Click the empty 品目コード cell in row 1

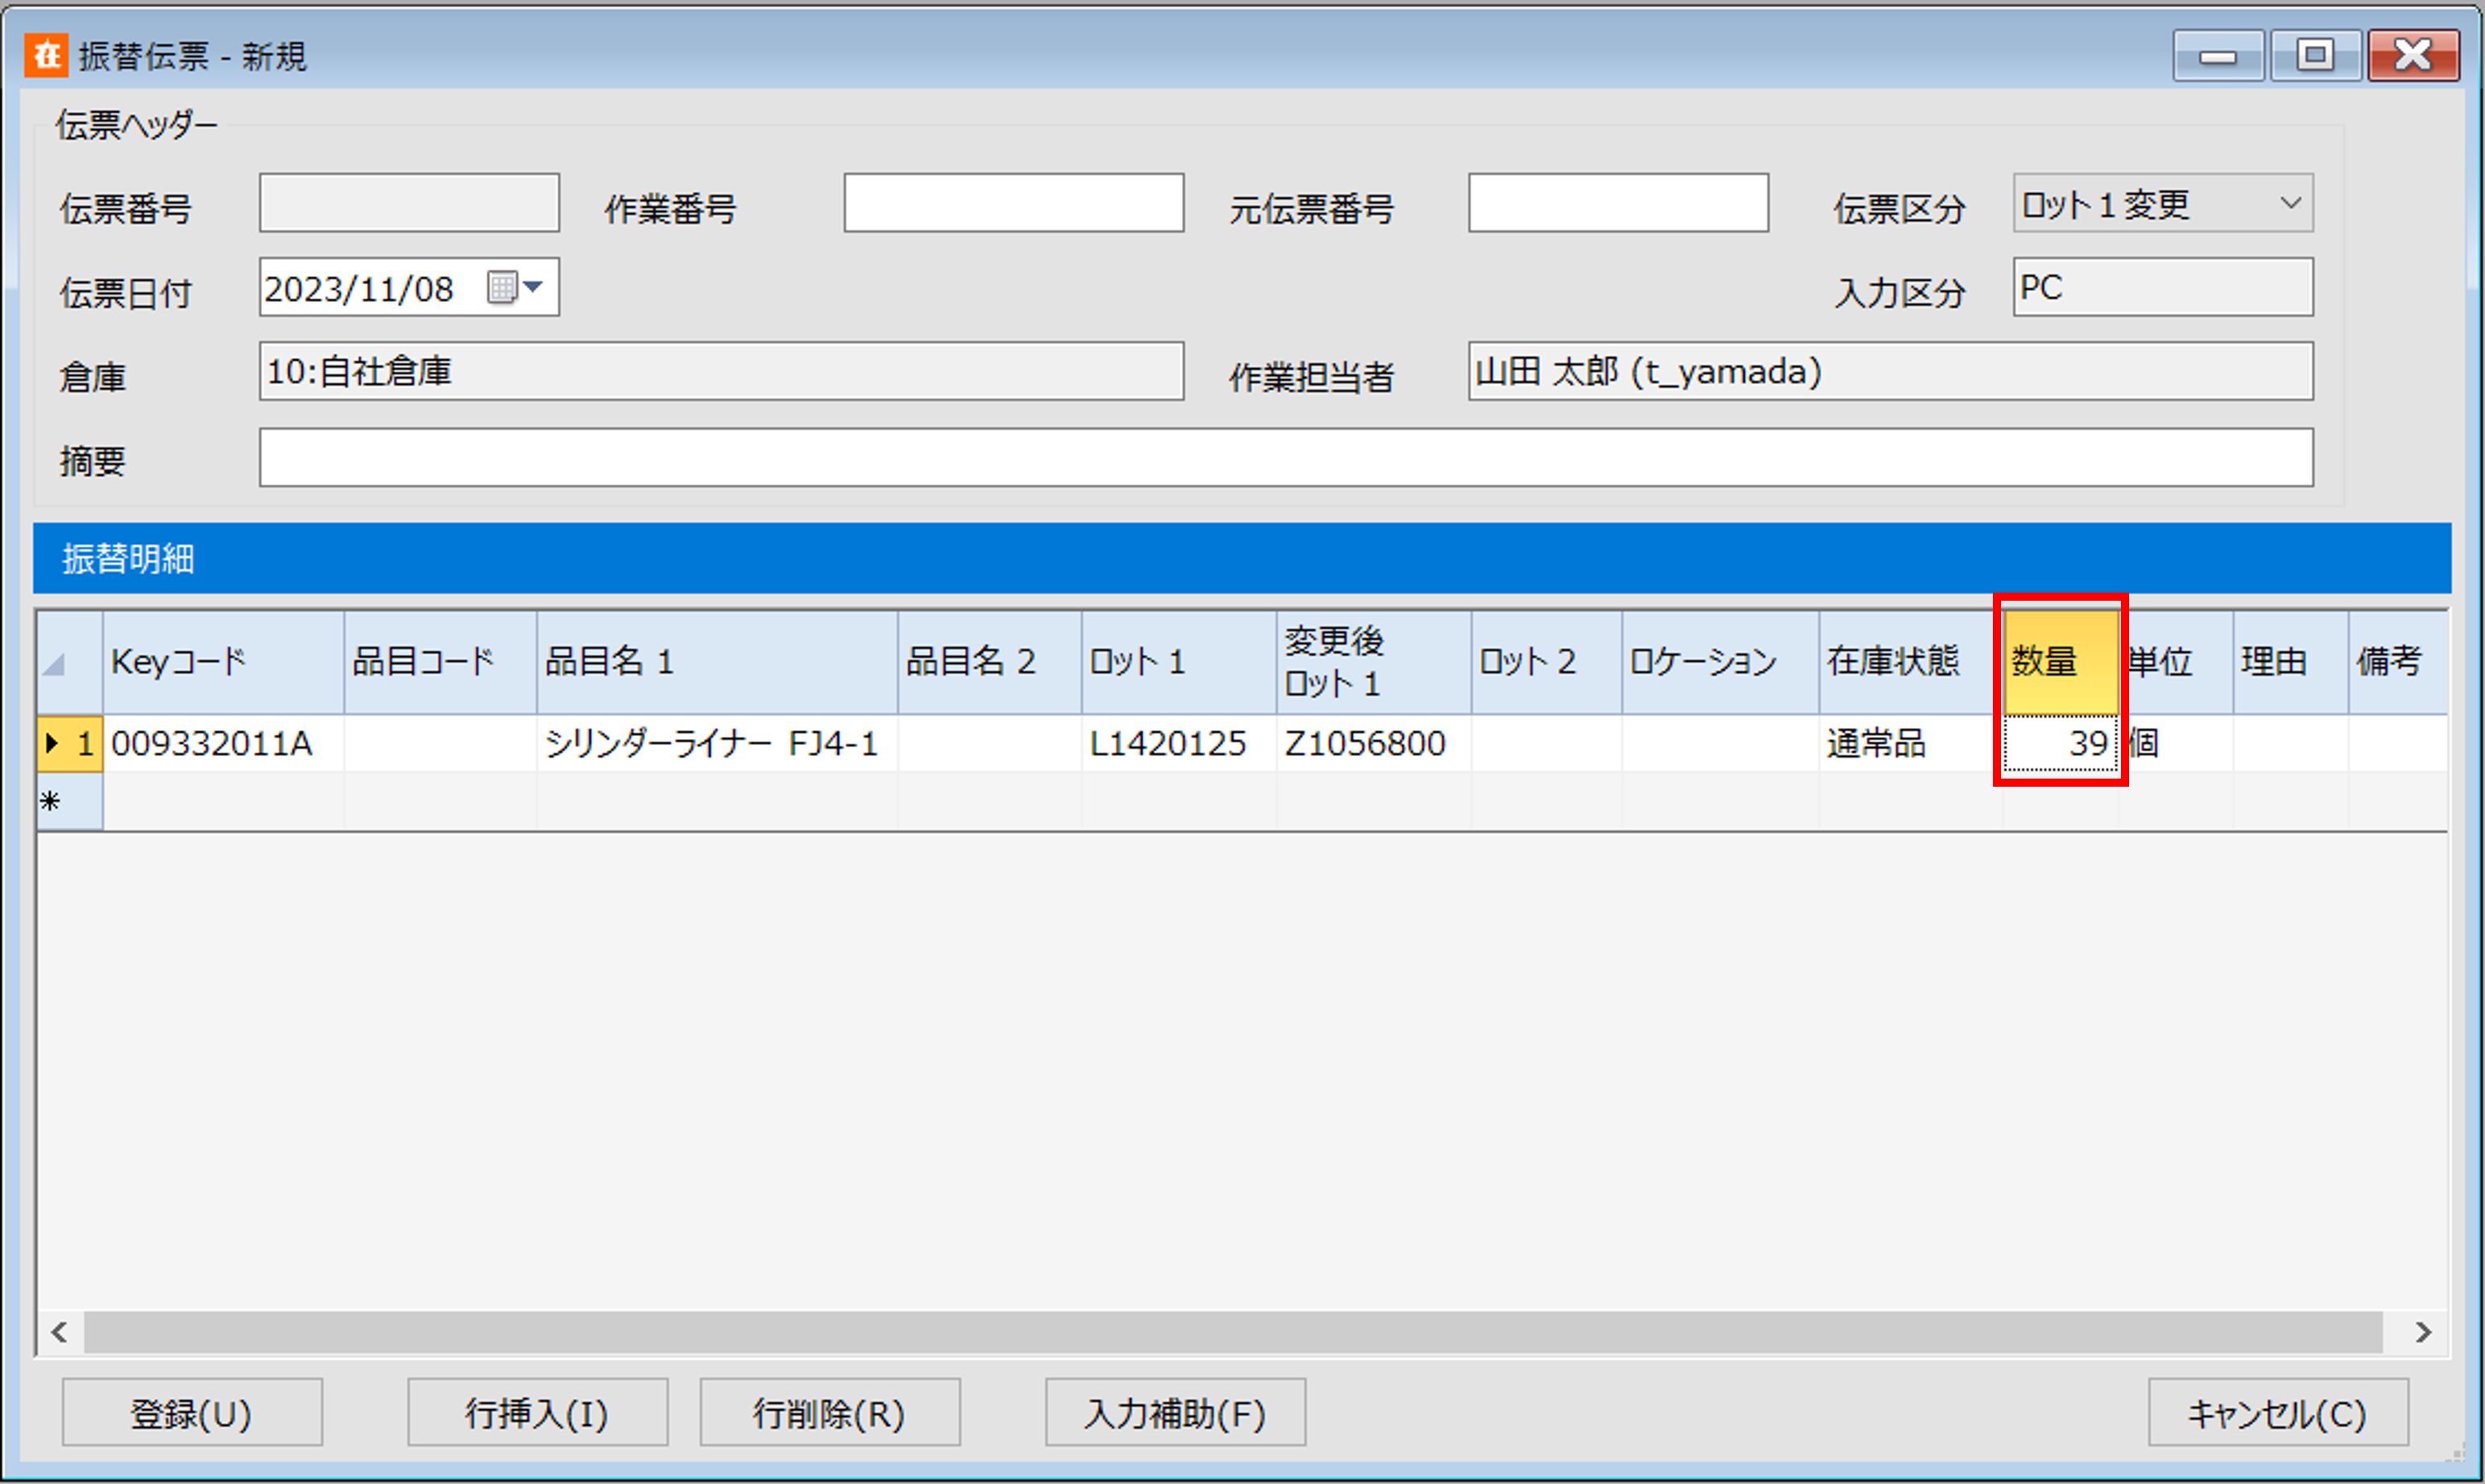click(x=440, y=743)
